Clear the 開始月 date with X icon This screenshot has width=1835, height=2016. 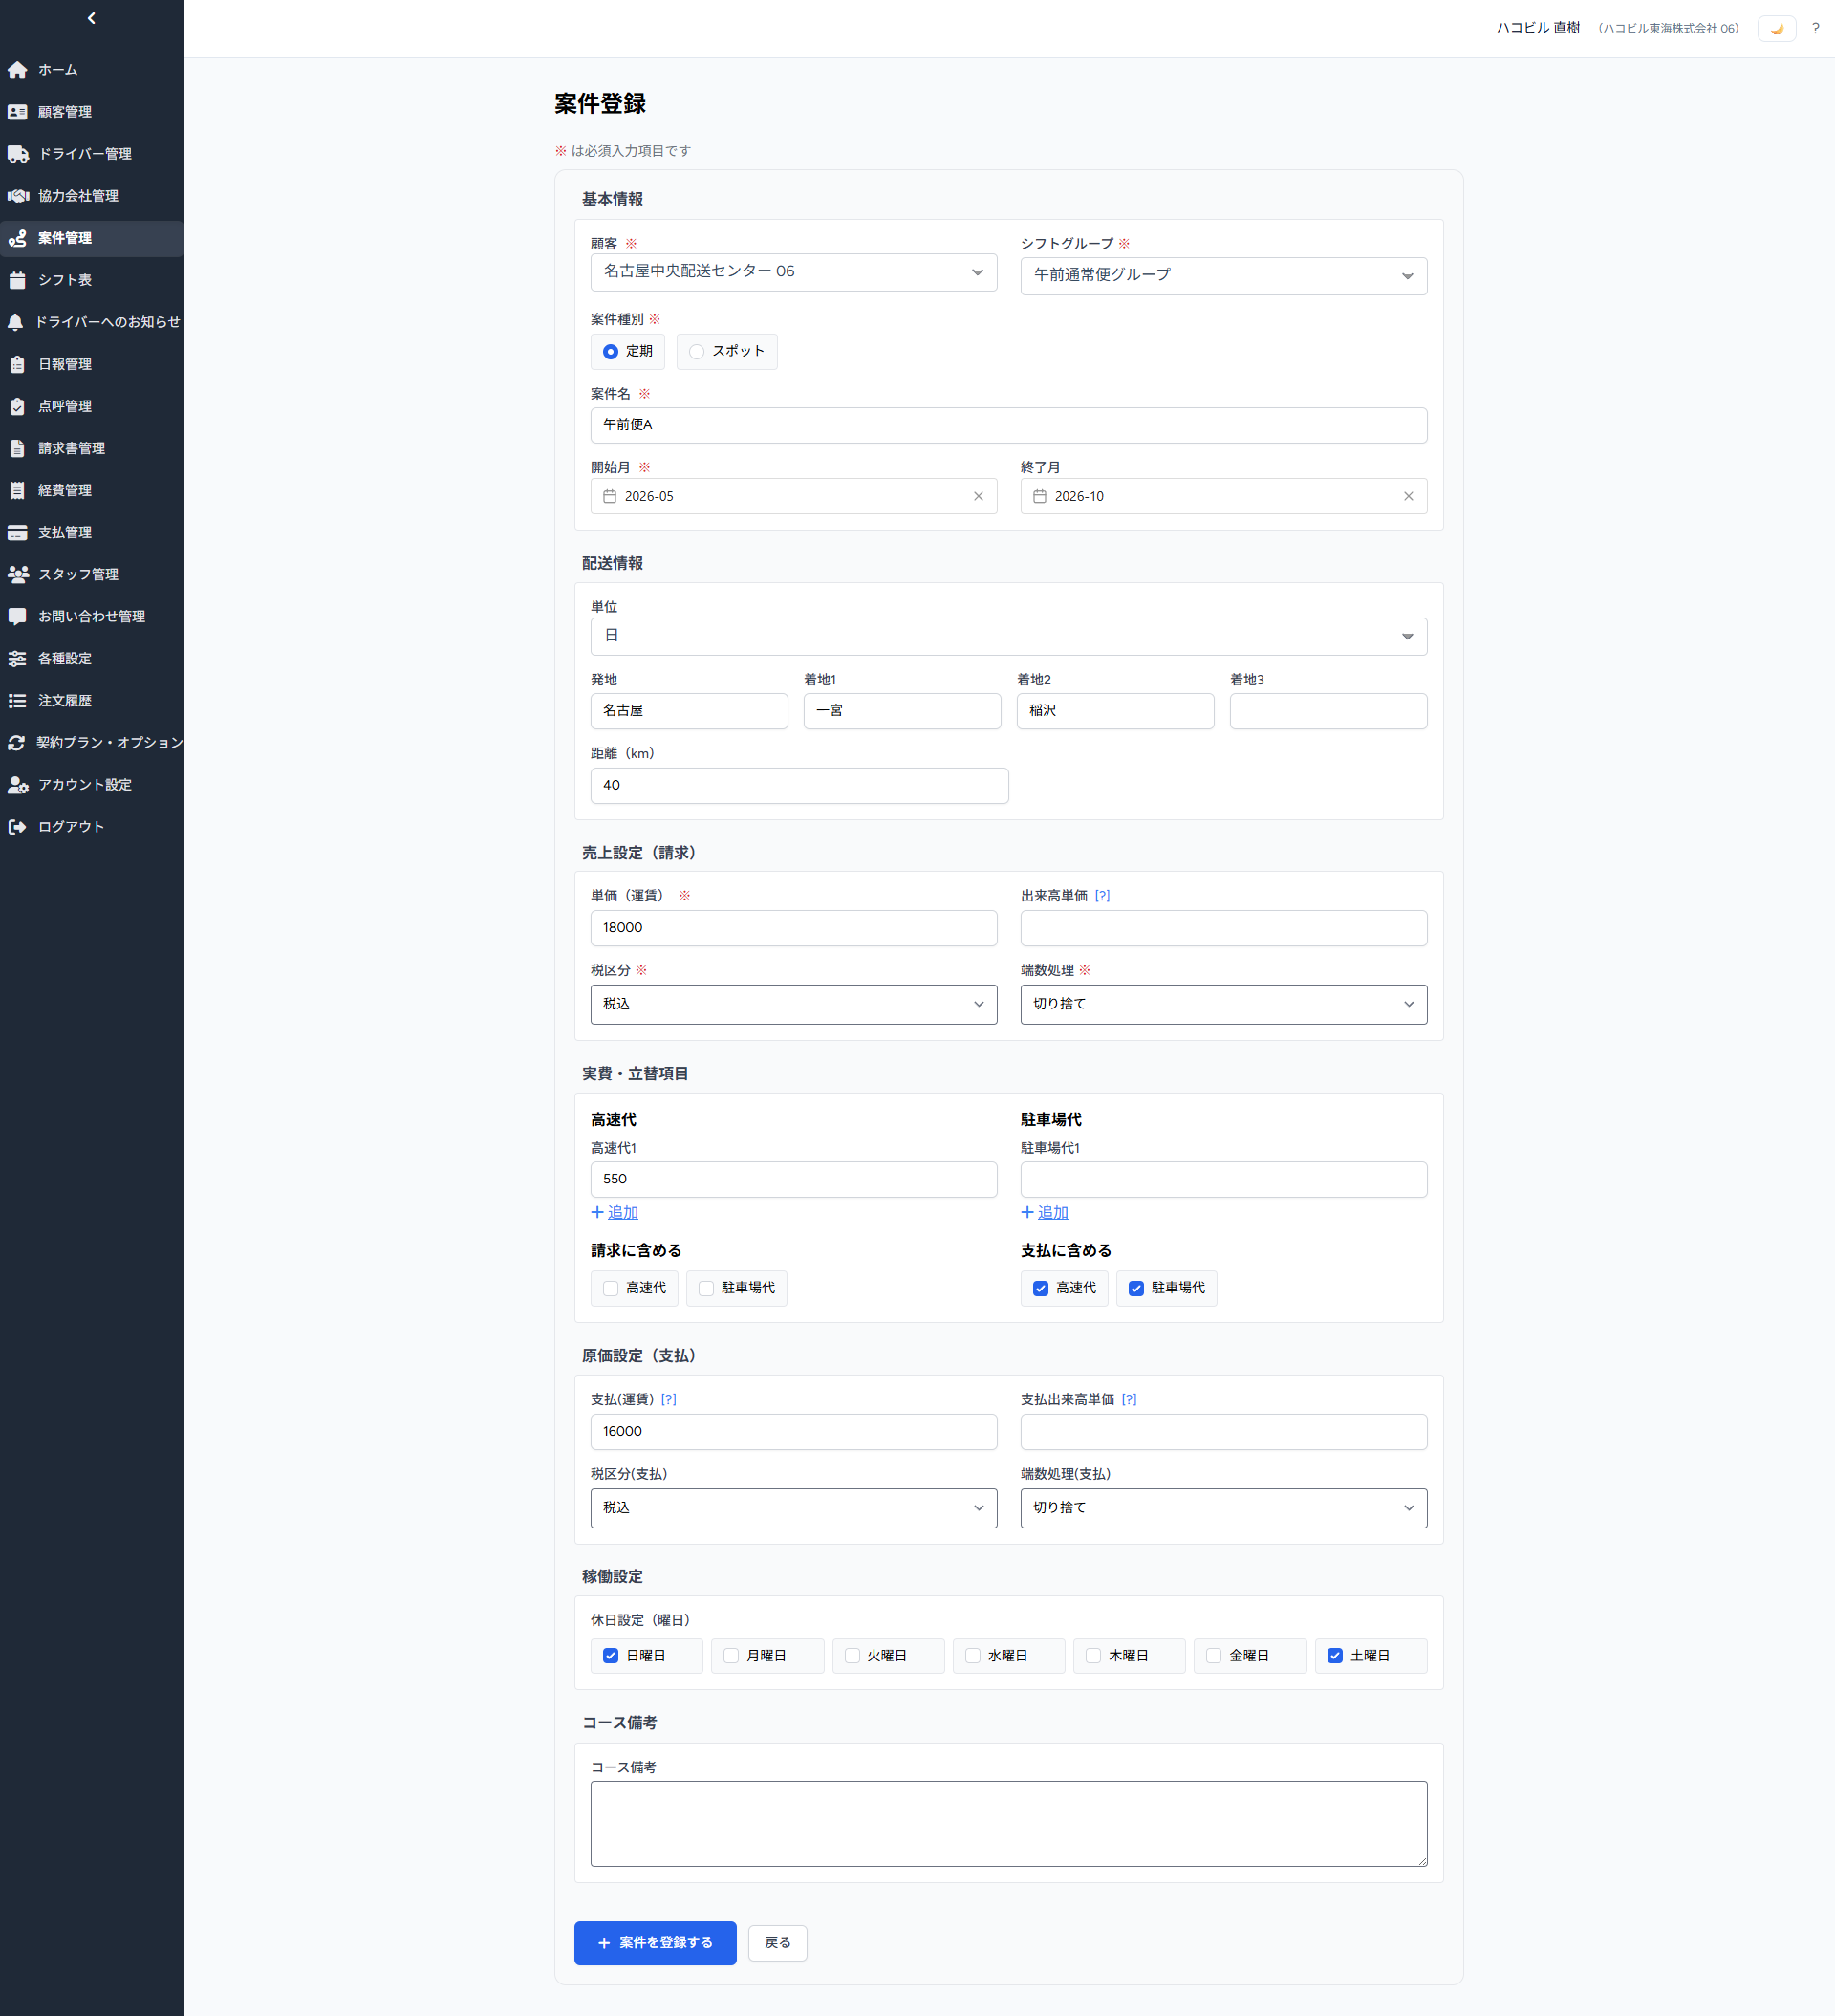pyautogui.click(x=978, y=496)
